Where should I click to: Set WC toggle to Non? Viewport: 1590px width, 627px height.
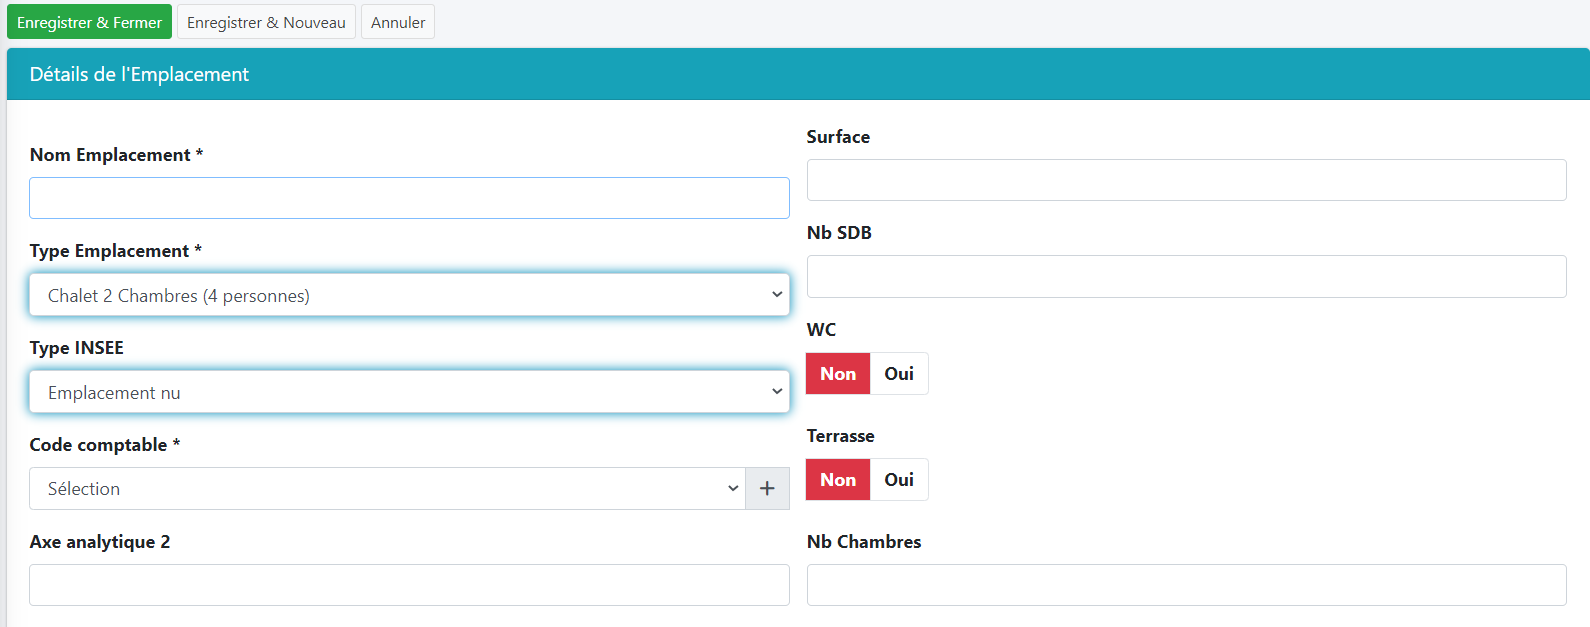tap(838, 374)
